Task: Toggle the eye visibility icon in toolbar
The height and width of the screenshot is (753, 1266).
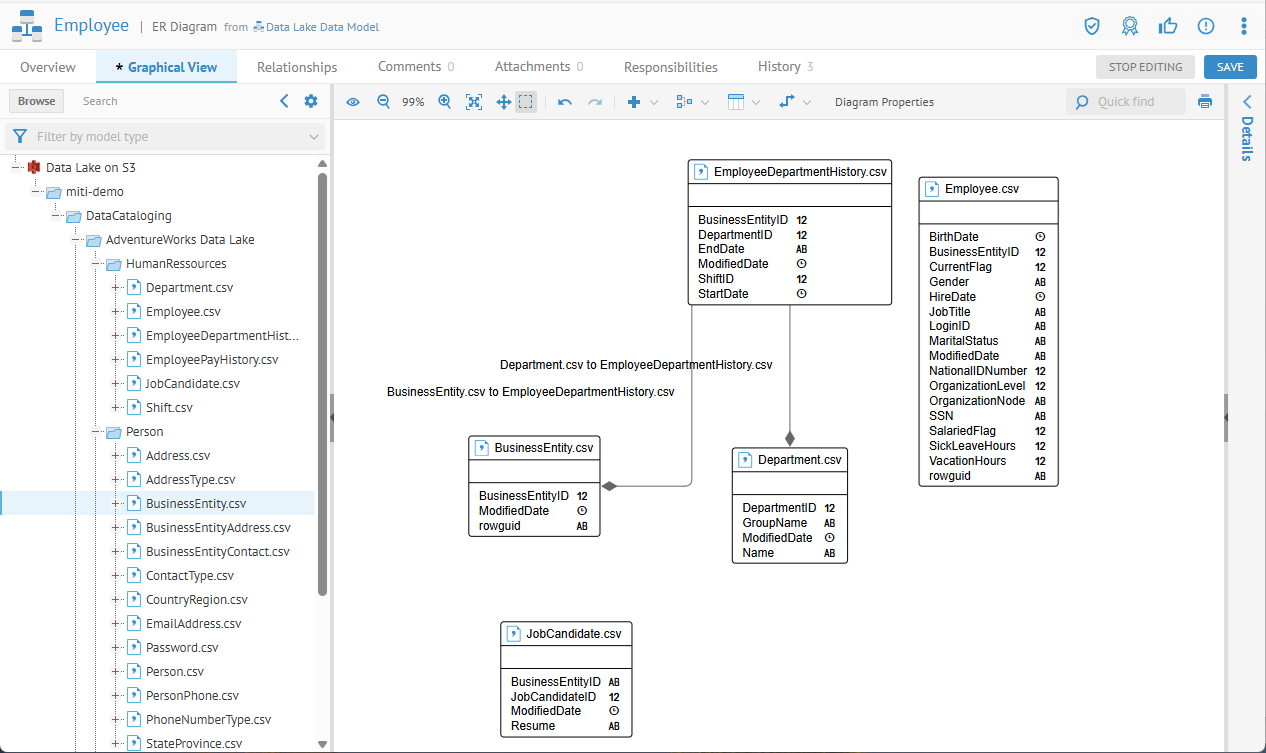Action: [352, 102]
